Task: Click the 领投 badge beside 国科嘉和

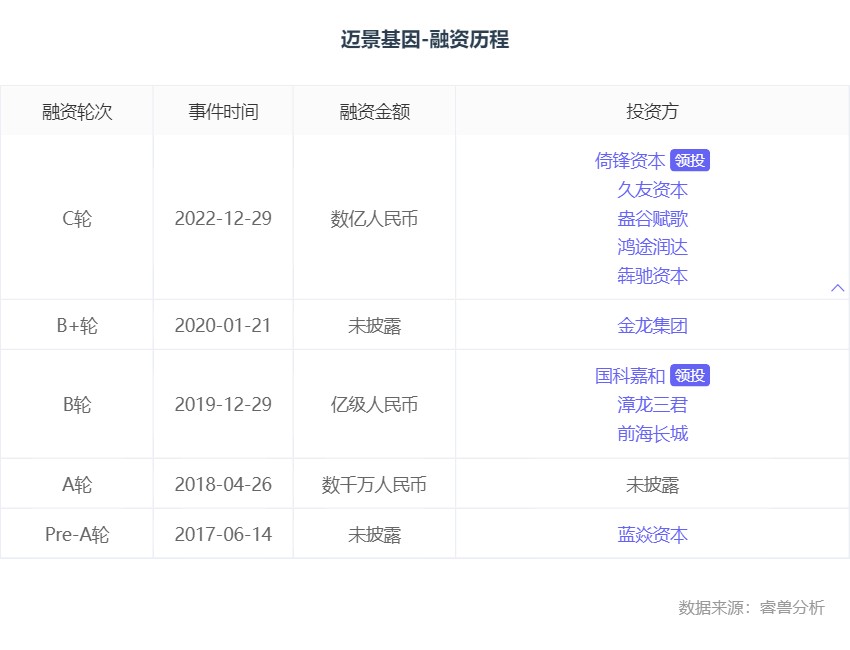Action: coord(690,376)
